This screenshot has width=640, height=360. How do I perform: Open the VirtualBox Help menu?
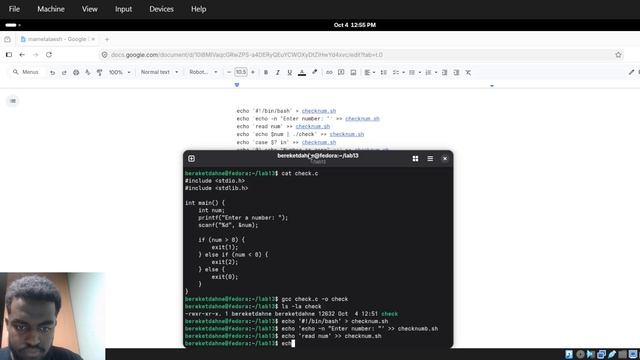(199, 9)
